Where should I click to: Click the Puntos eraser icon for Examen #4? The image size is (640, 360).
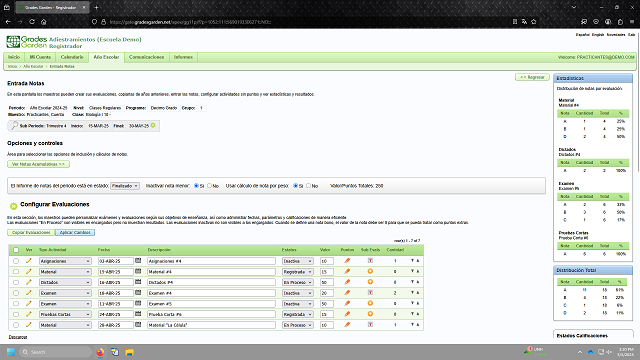click(x=347, y=293)
